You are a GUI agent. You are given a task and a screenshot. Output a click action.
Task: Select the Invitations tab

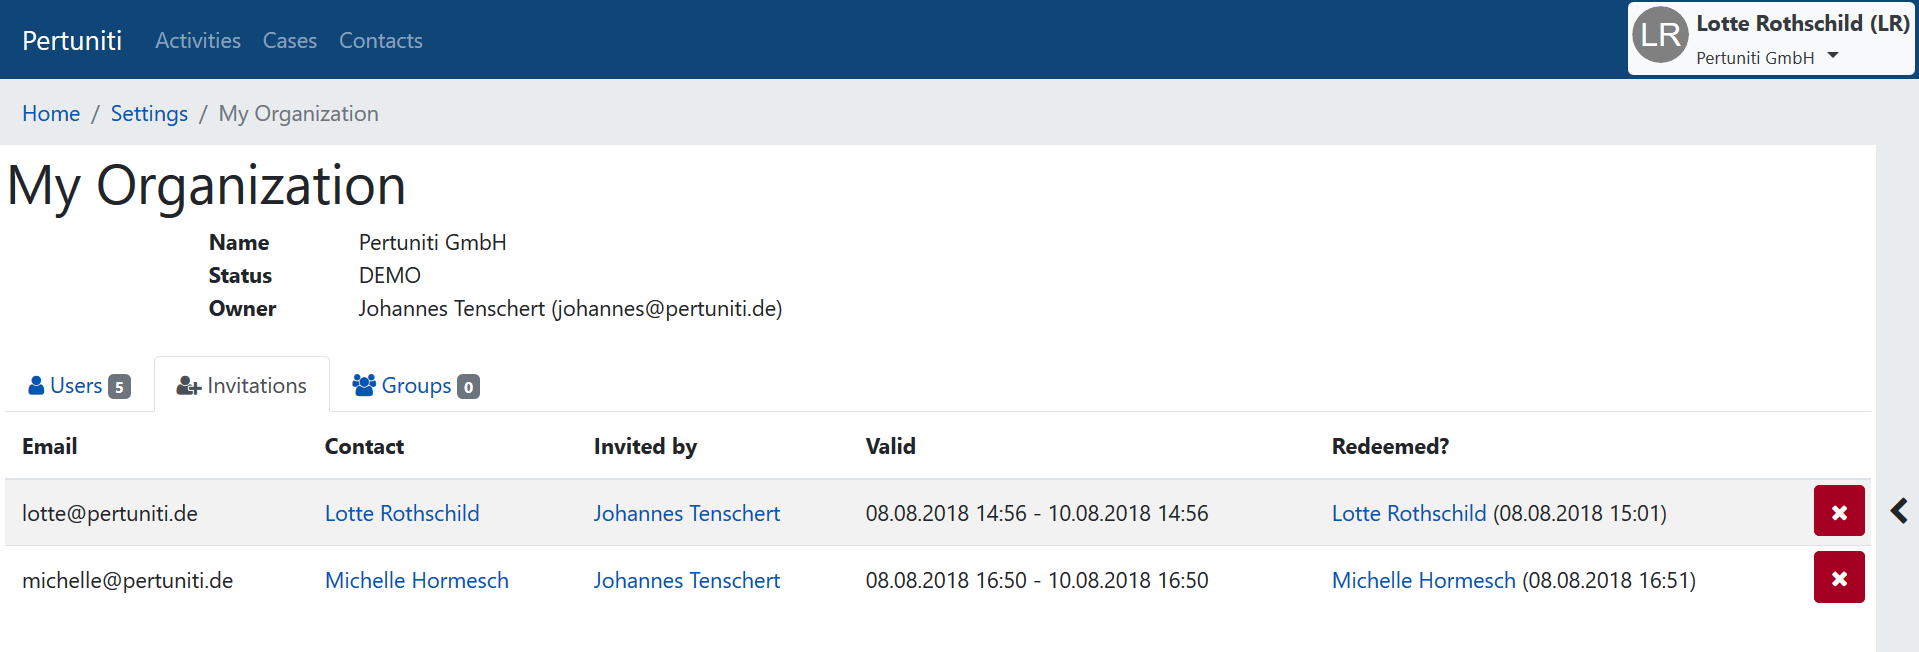(x=242, y=385)
